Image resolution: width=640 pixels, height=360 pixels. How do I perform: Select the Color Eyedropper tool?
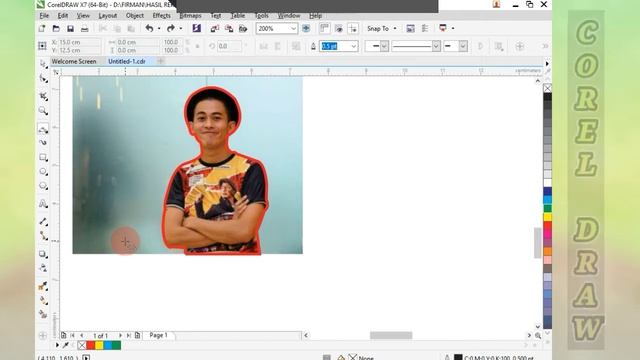point(43,286)
